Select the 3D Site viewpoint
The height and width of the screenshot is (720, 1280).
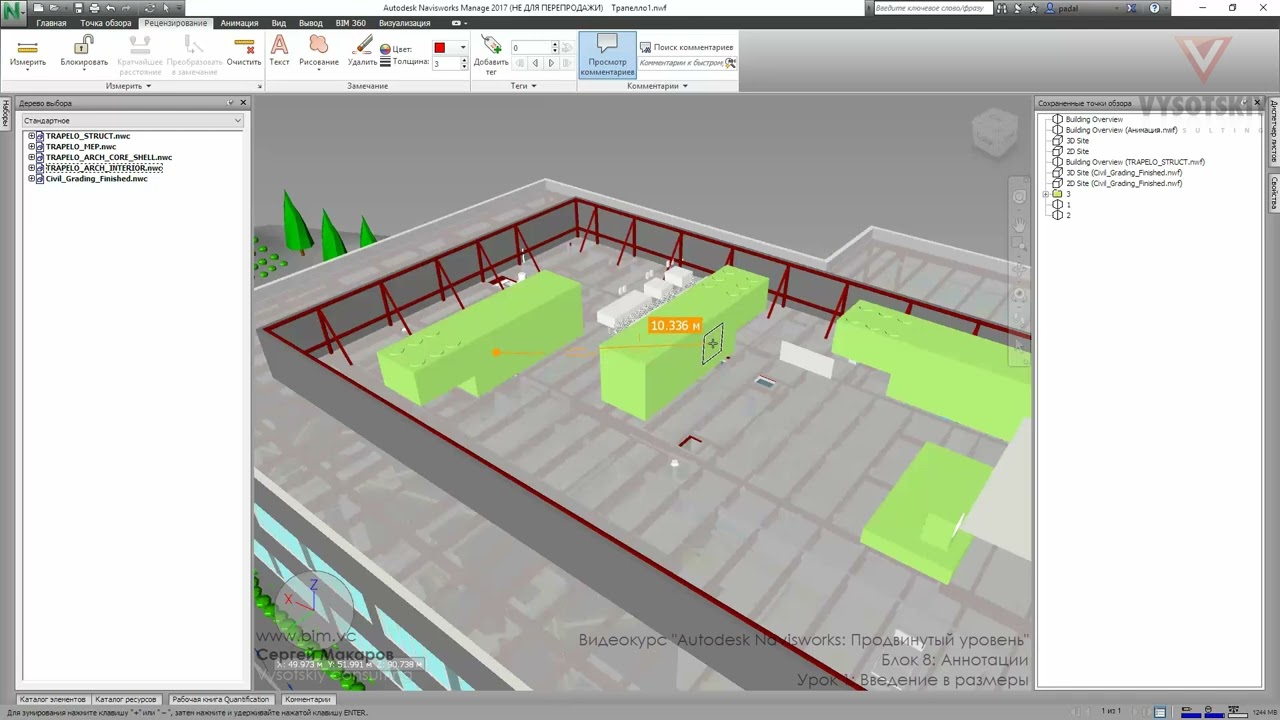click(1077, 141)
